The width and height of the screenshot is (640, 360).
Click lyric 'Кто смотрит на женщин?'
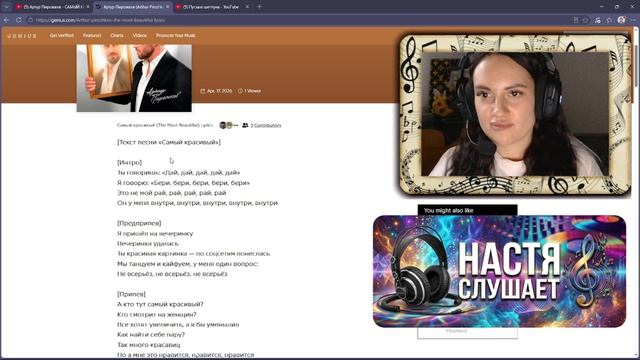[156, 315]
